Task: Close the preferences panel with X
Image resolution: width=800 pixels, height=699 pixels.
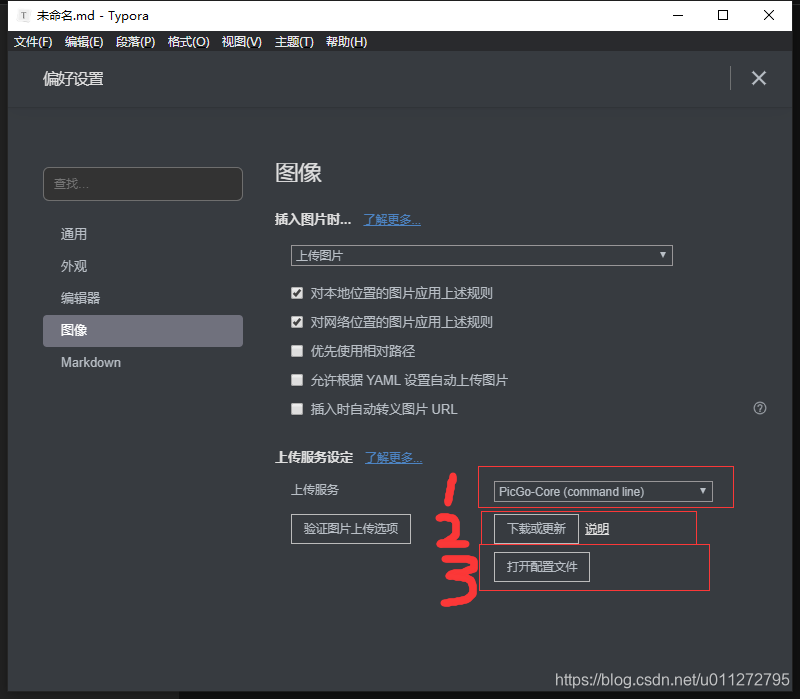Action: [x=759, y=78]
